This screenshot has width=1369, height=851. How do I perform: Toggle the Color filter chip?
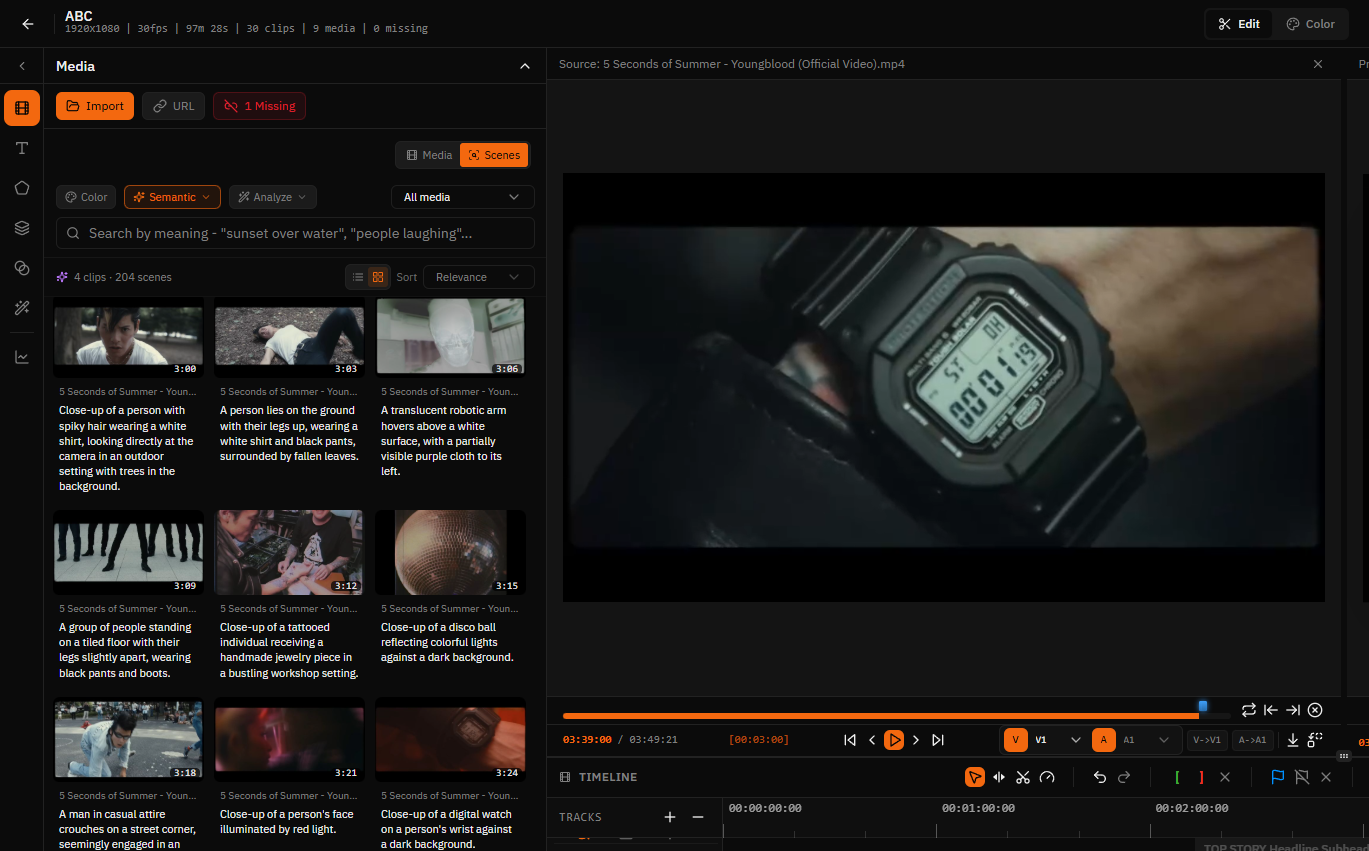86,197
